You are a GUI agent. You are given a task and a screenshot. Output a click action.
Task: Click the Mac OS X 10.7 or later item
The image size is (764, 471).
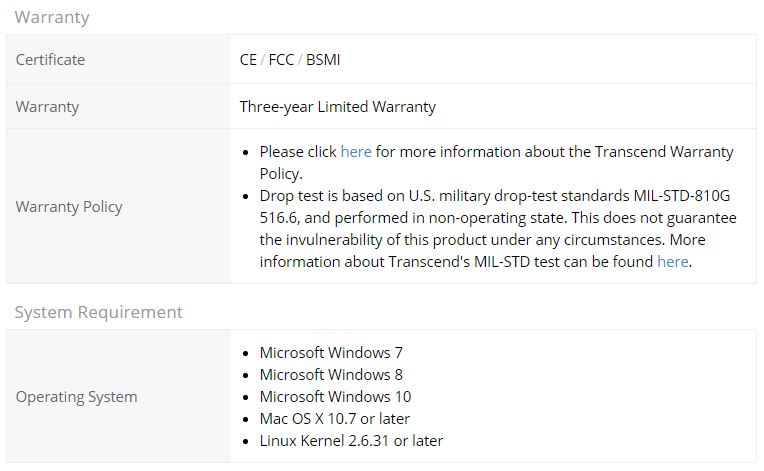(x=335, y=418)
